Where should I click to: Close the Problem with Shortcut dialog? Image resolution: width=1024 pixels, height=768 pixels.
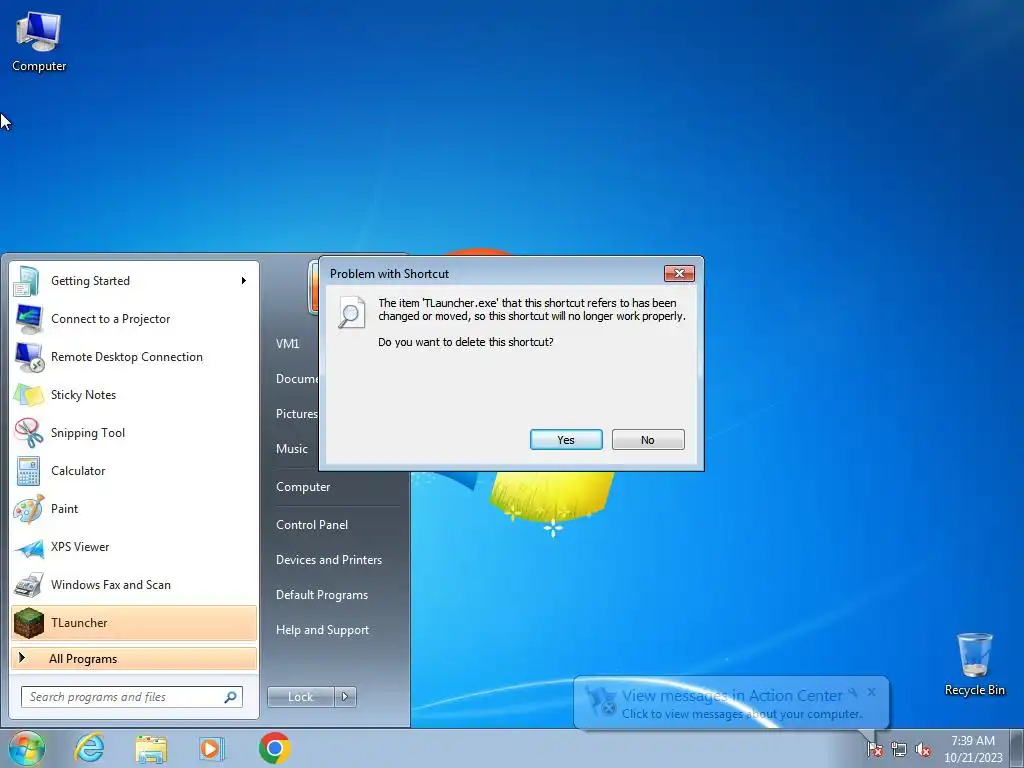679,274
